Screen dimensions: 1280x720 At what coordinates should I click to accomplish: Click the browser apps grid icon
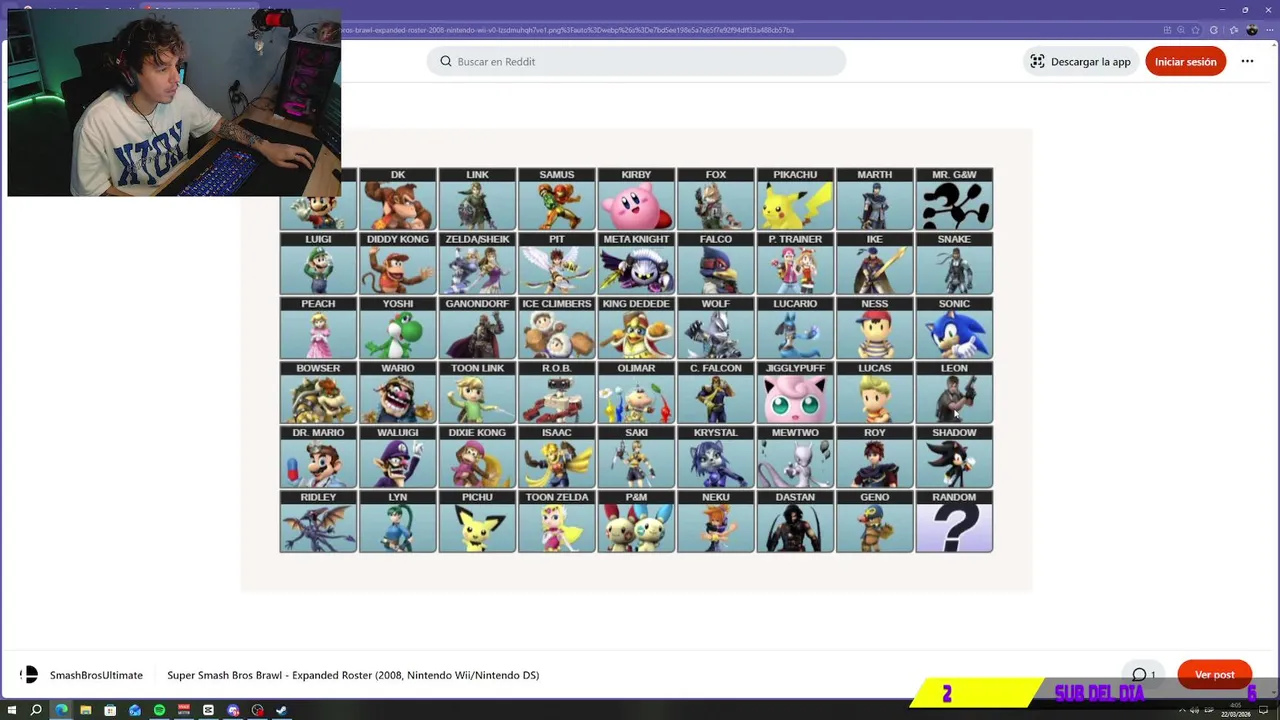[1167, 30]
